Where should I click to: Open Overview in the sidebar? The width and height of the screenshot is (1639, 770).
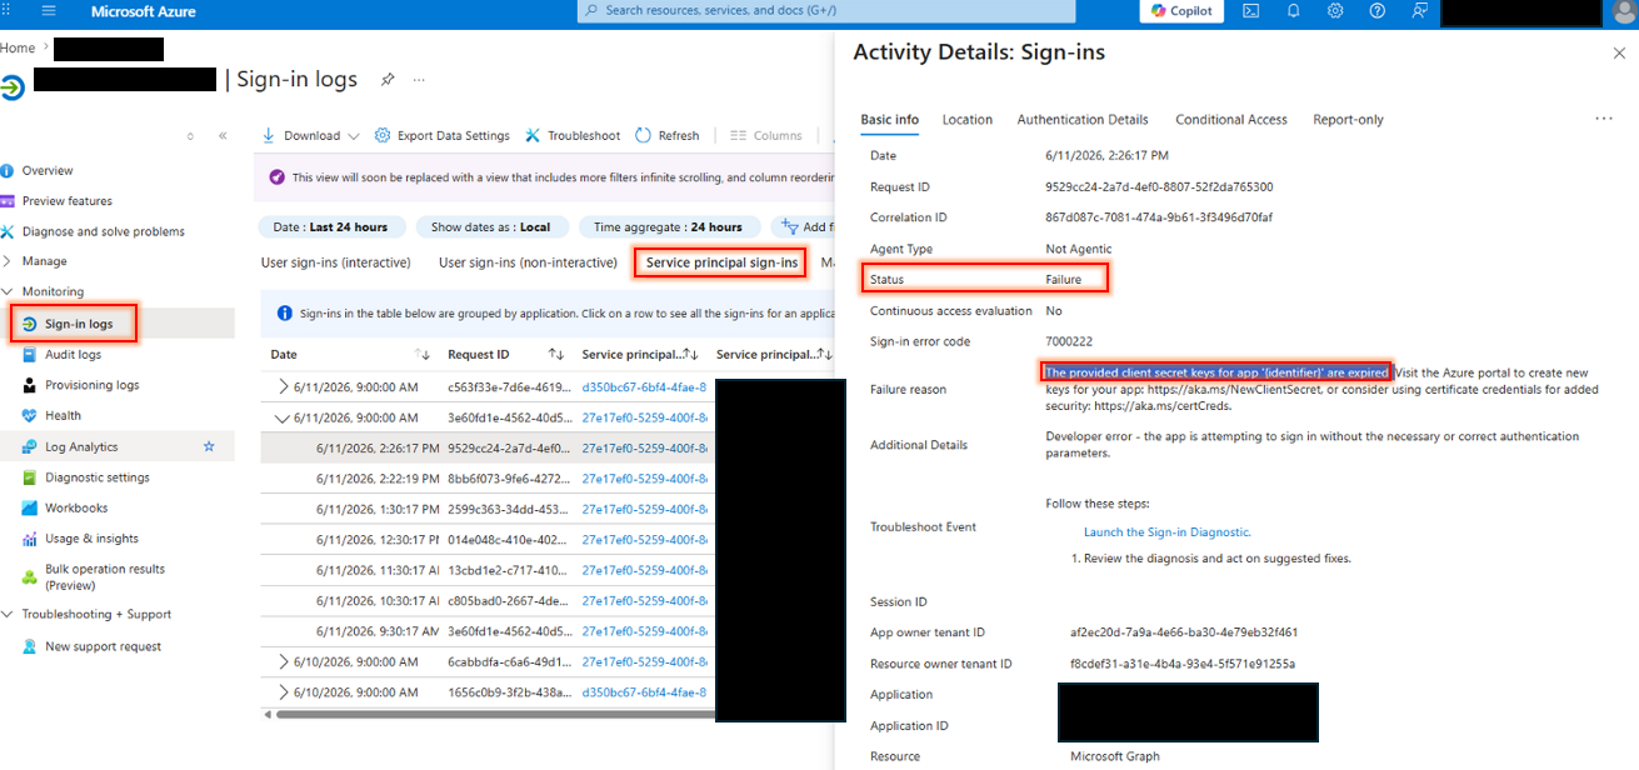pos(47,171)
